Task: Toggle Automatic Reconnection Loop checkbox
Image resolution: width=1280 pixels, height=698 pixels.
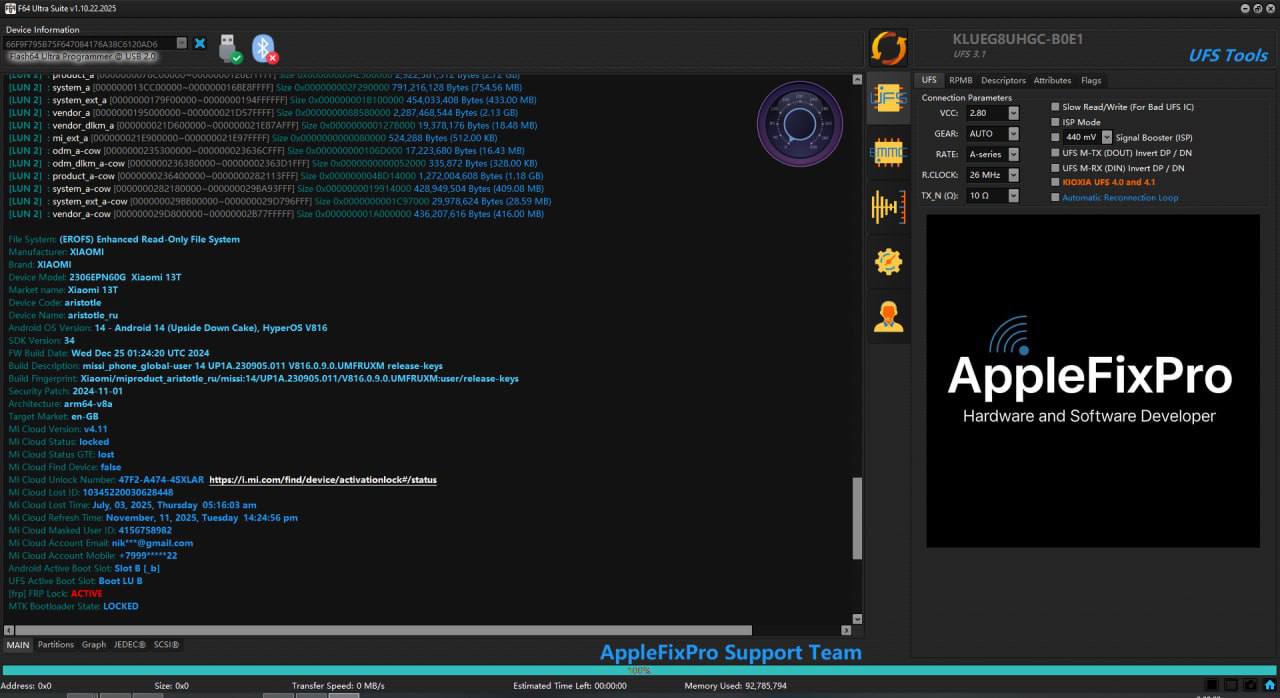Action: [1055, 197]
